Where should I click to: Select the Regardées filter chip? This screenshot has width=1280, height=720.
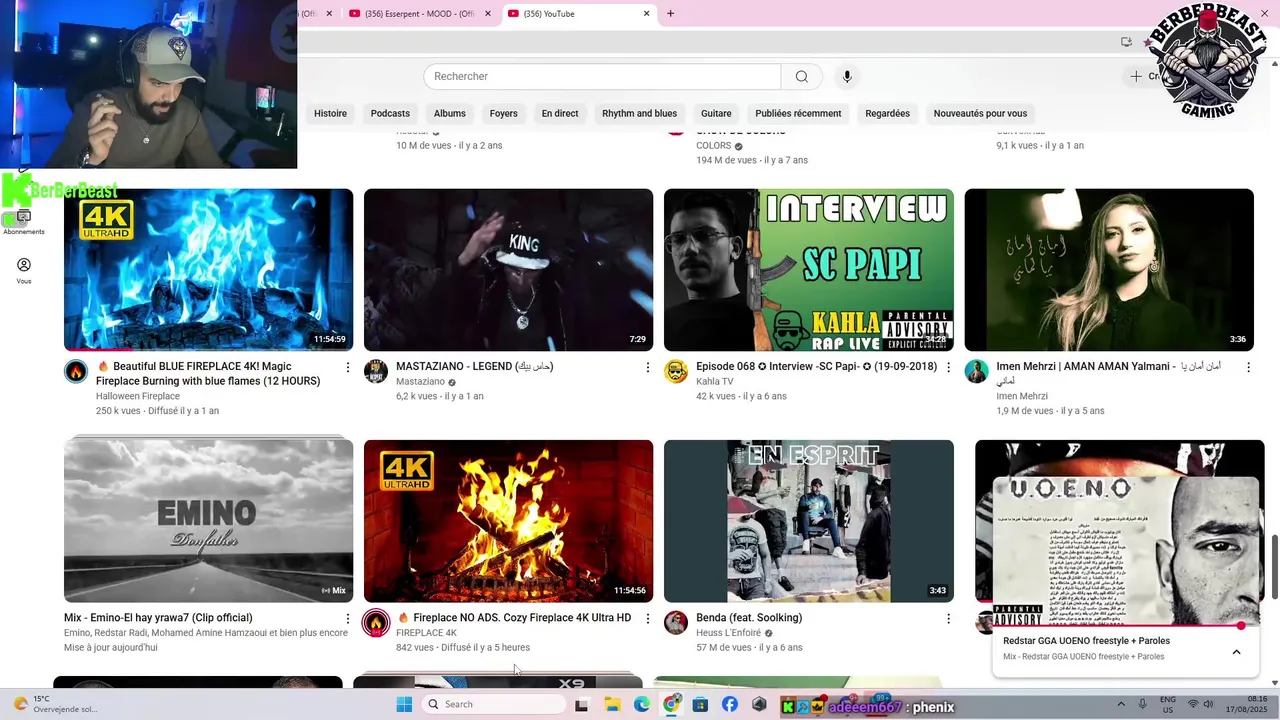point(887,113)
